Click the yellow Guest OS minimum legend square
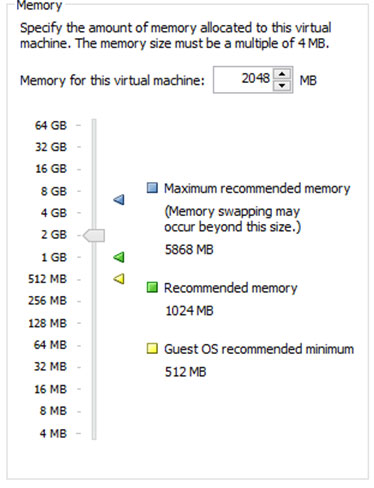Viewport: 374px width, 488px height. coord(152,349)
